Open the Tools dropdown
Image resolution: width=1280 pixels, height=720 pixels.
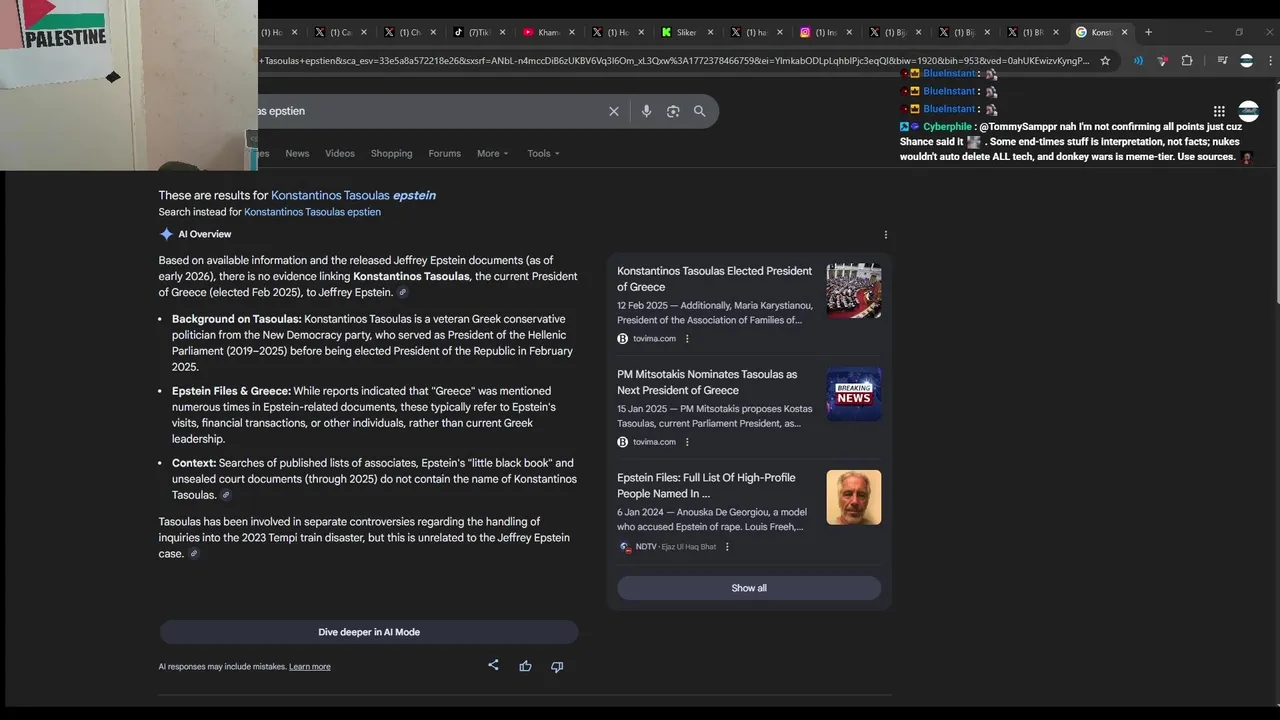543,153
